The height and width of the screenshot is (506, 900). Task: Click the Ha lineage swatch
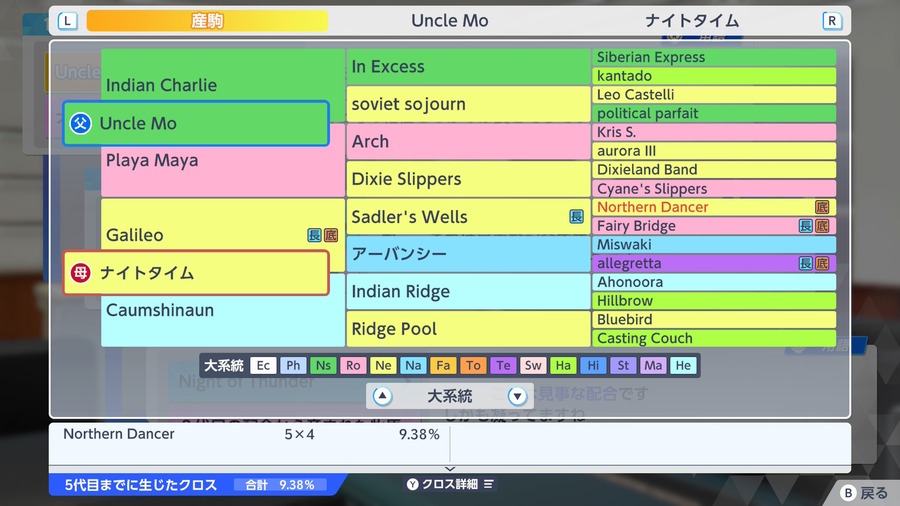[x=563, y=365]
